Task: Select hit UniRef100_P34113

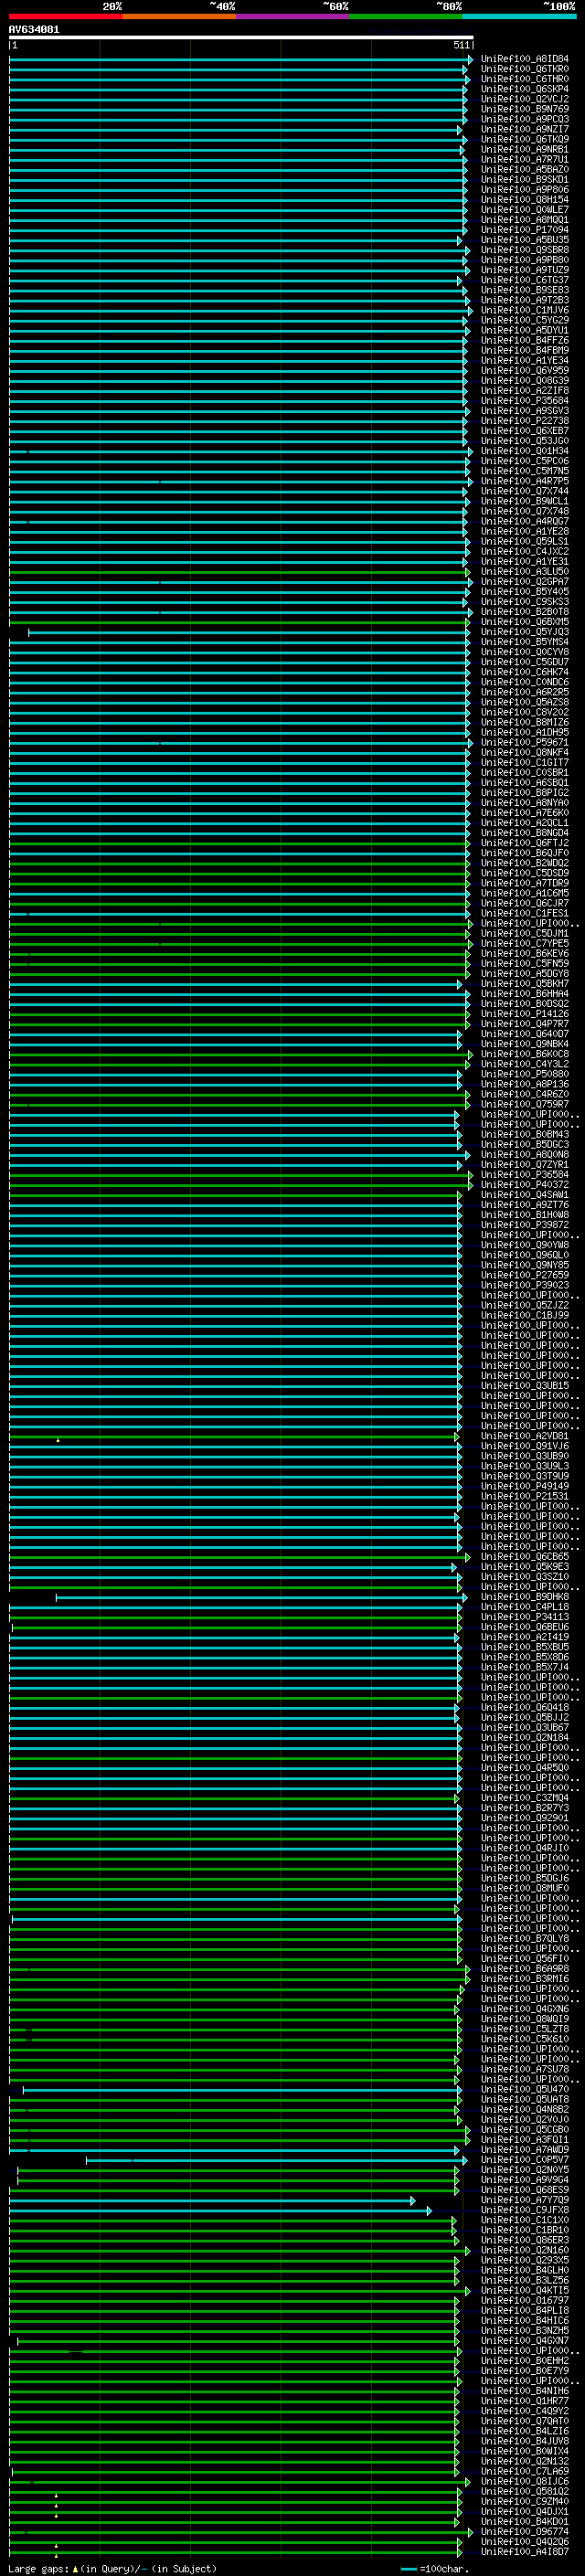Action: pyautogui.click(x=525, y=1617)
